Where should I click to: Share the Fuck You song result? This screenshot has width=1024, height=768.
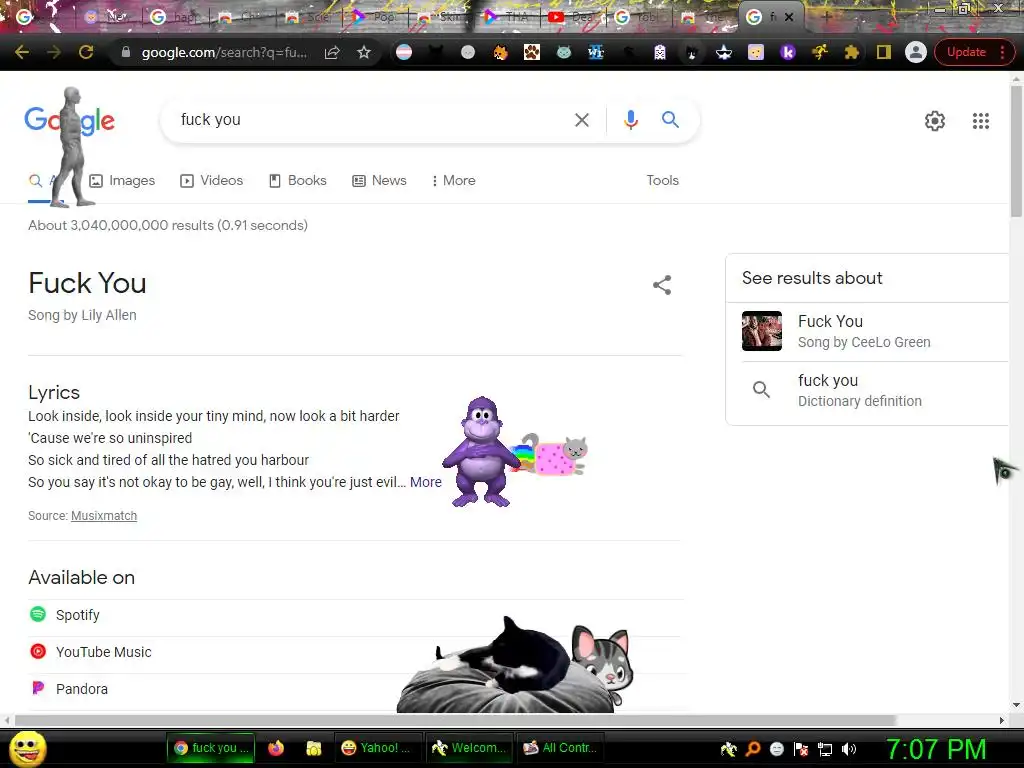point(662,285)
